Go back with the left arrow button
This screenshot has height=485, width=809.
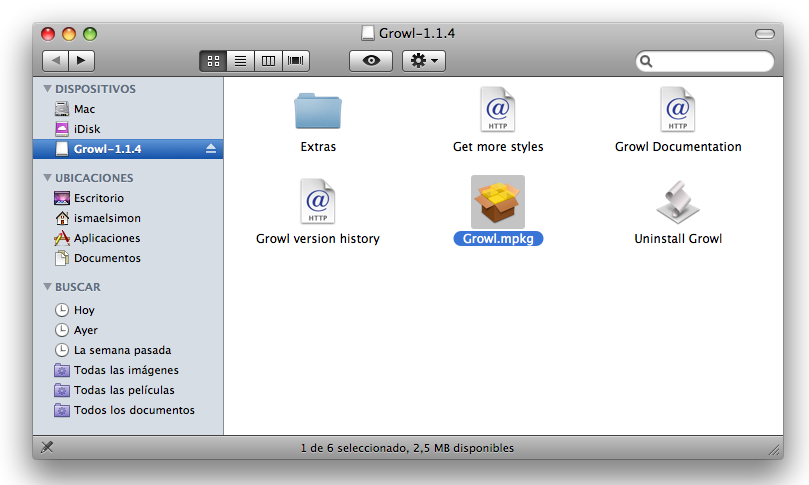[55, 61]
